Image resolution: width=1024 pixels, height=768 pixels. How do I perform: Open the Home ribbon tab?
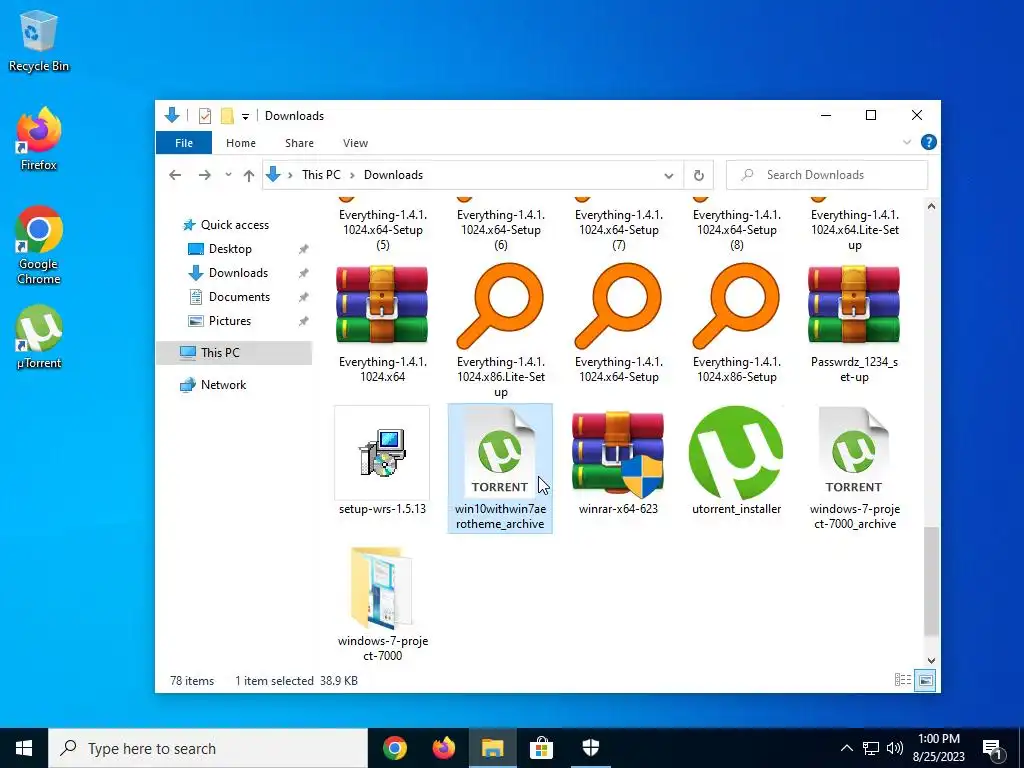click(x=241, y=143)
